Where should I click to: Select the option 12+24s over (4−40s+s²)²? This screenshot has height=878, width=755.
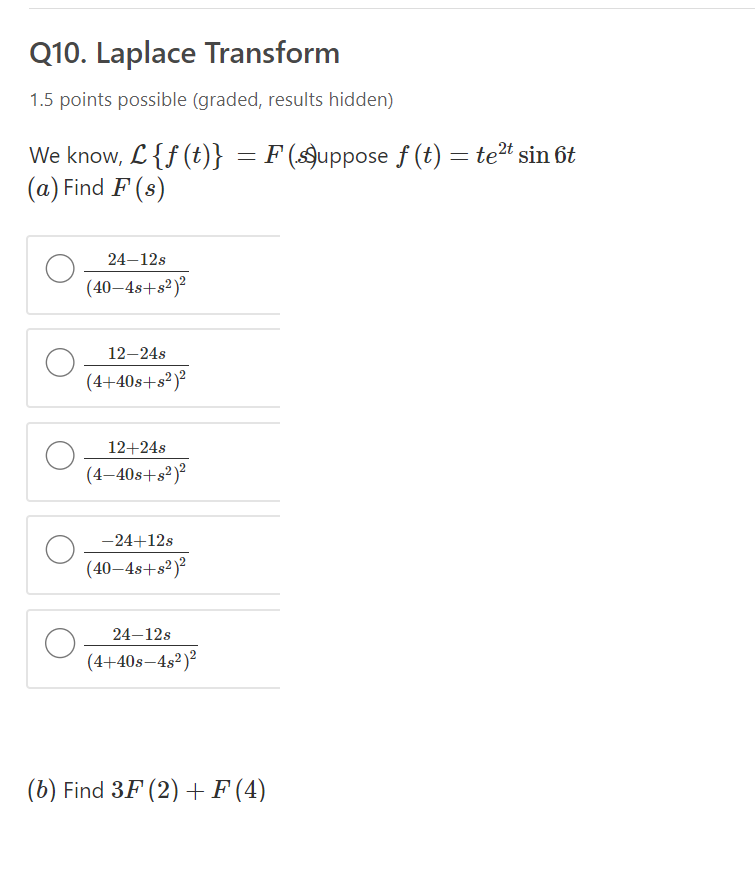pyautogui.click(x=59, y=455)
